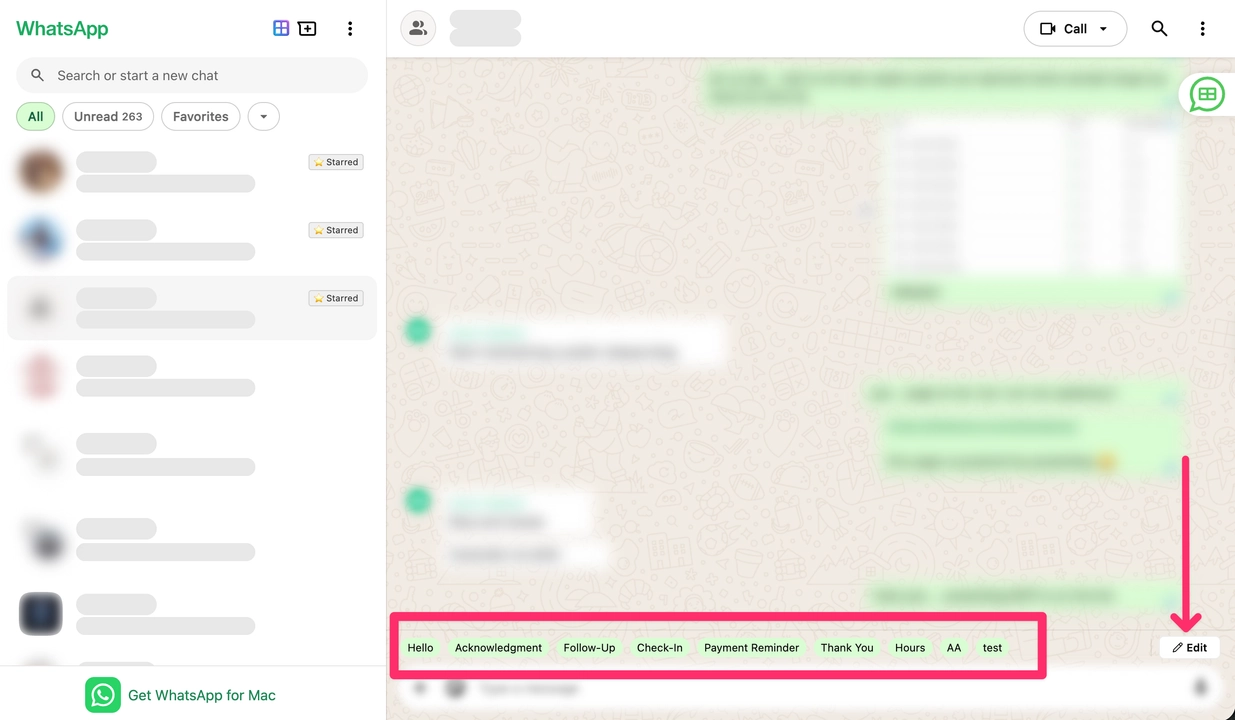Image resolution: width=1235 pixels, height=720 pixels.
Task: Expand the Call dropdown
Action: [x=1104, y=29]
